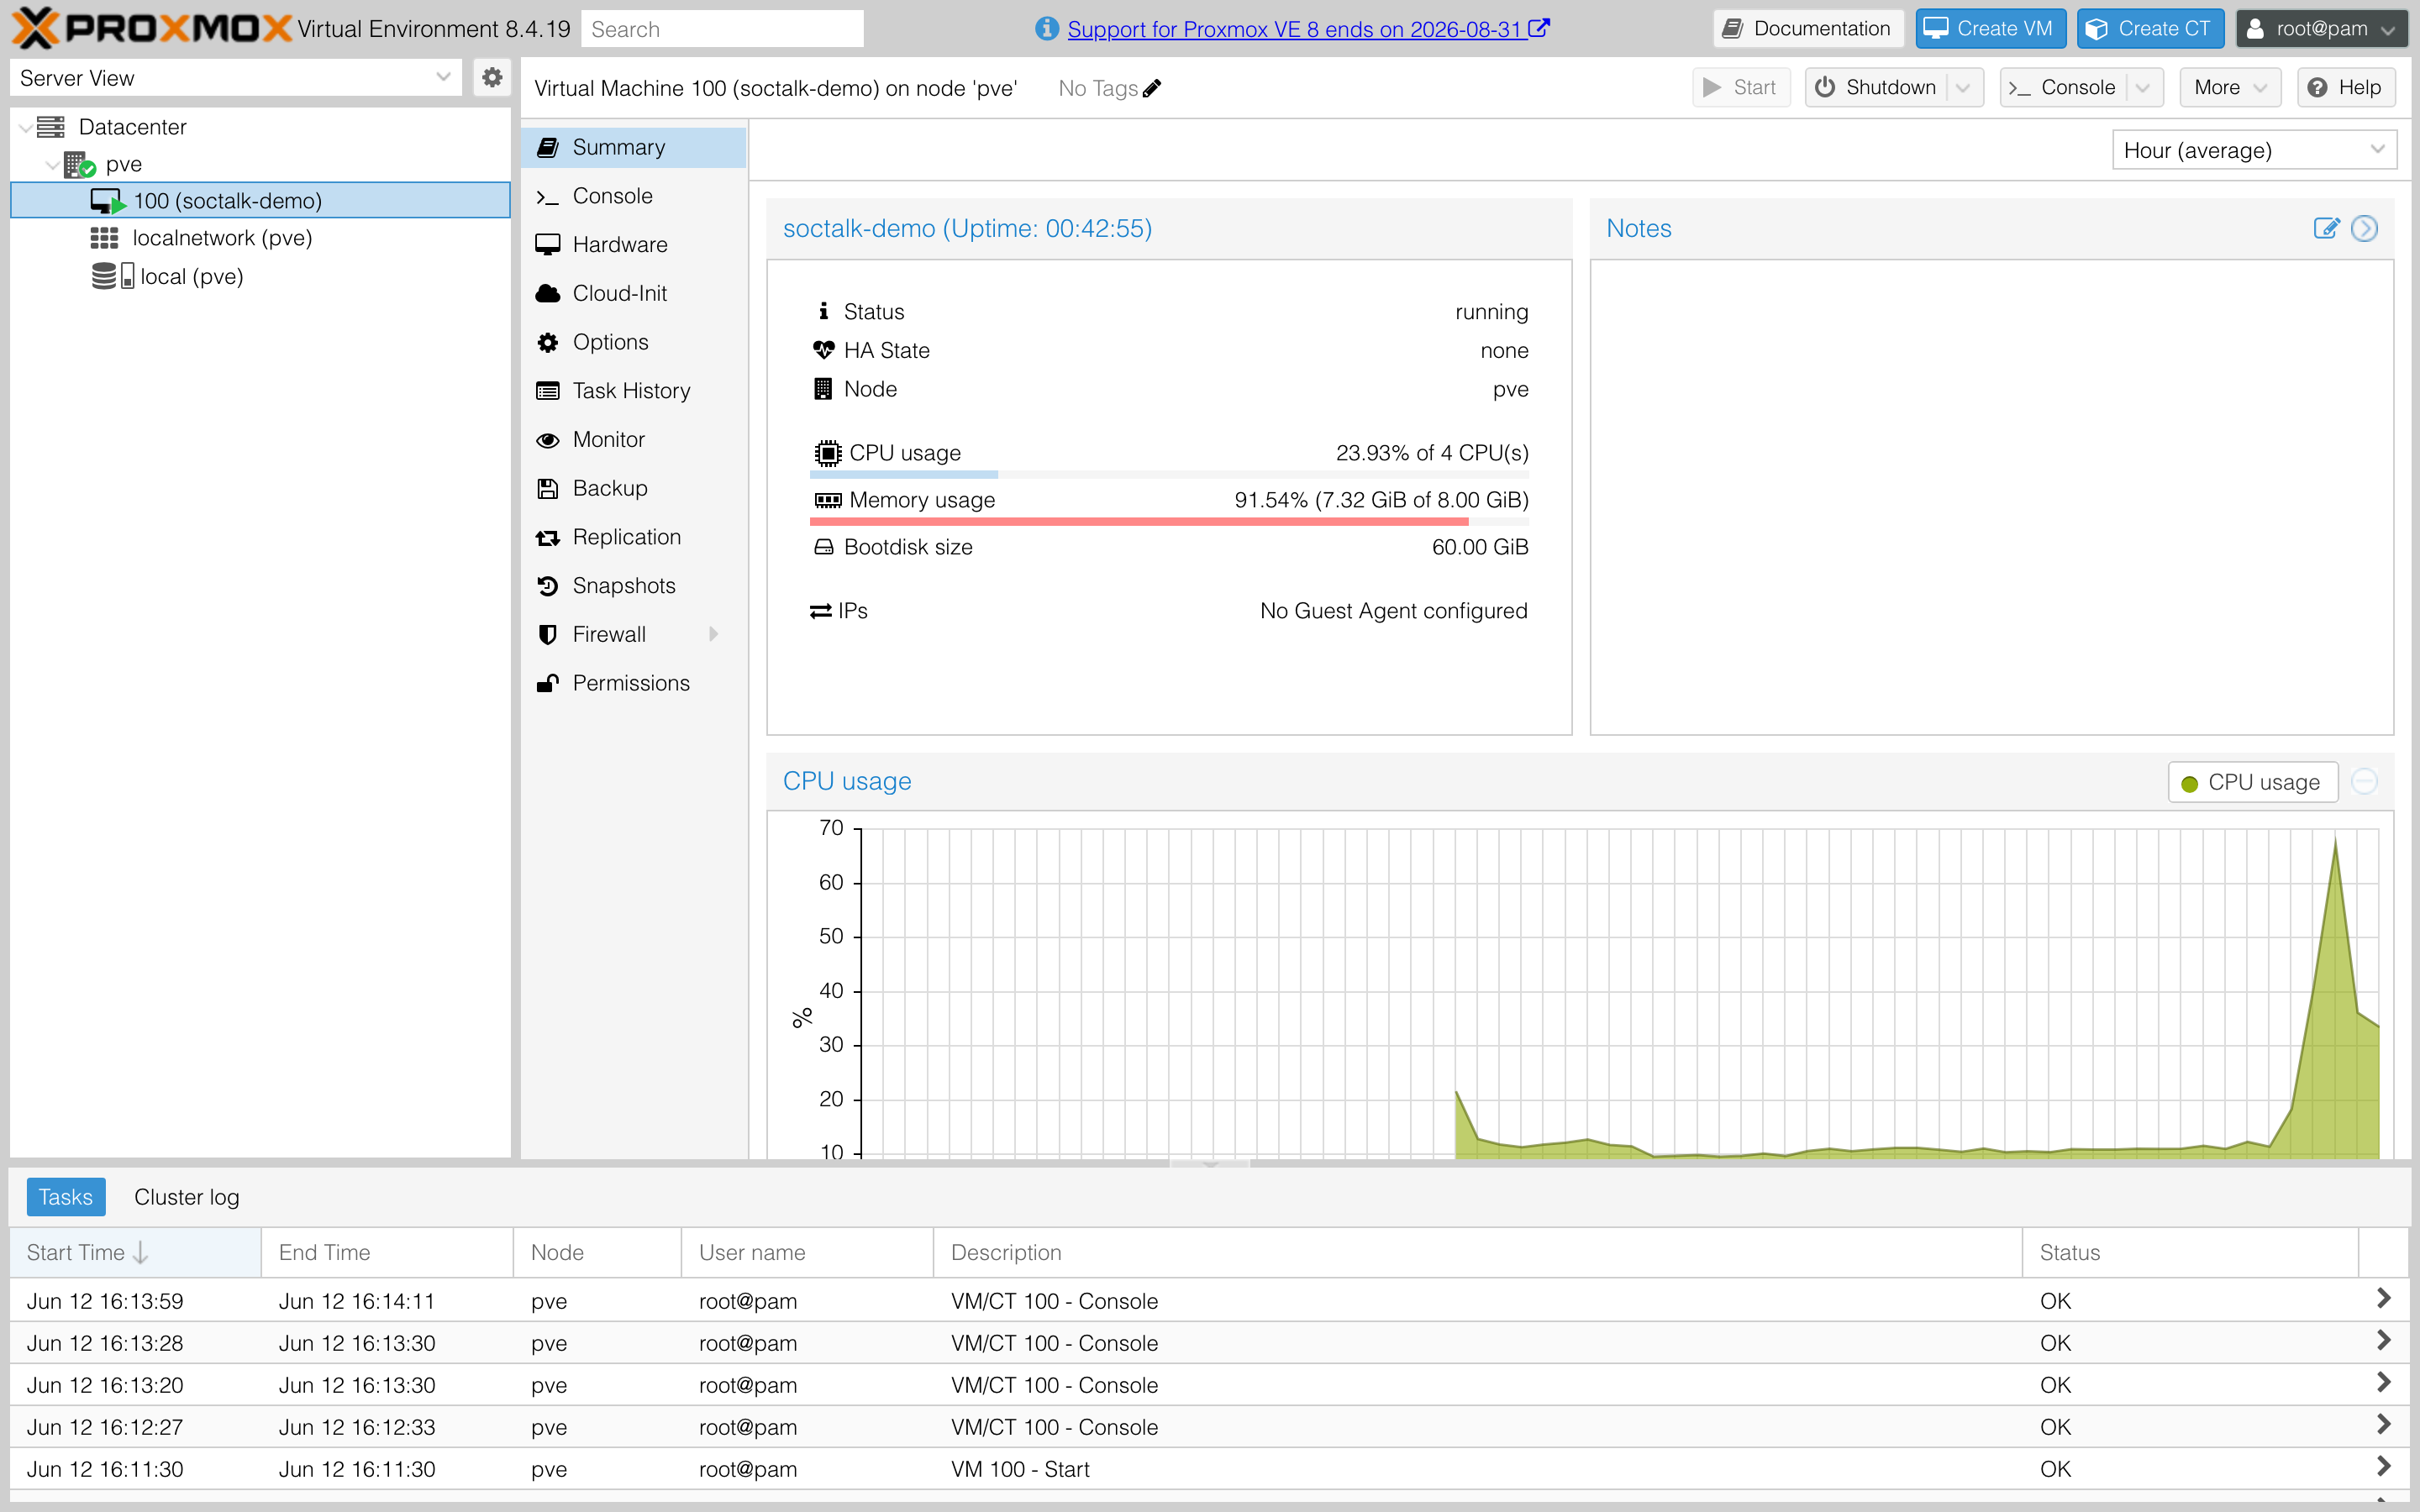Click the Notes edit icon
Screen dimensions: 2420x1512
[x=2326, y=229]
